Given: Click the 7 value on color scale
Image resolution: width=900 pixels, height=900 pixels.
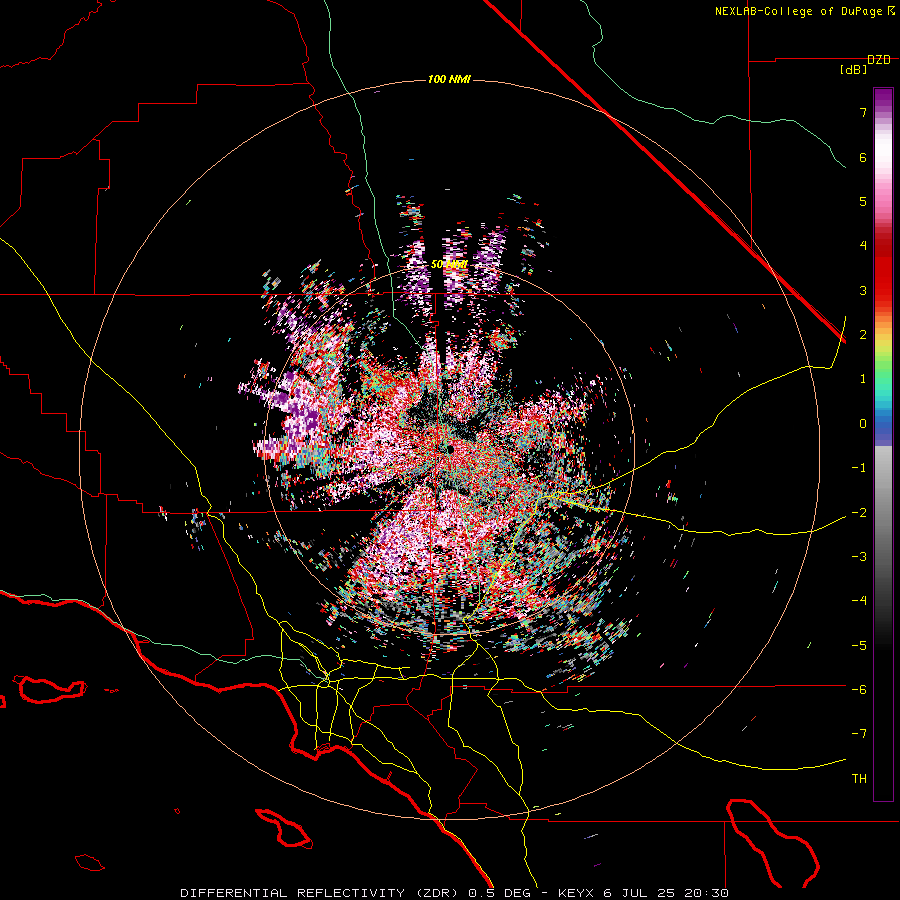Looking at the screenshot, I should pyautogui.click(x=863, y=112).
